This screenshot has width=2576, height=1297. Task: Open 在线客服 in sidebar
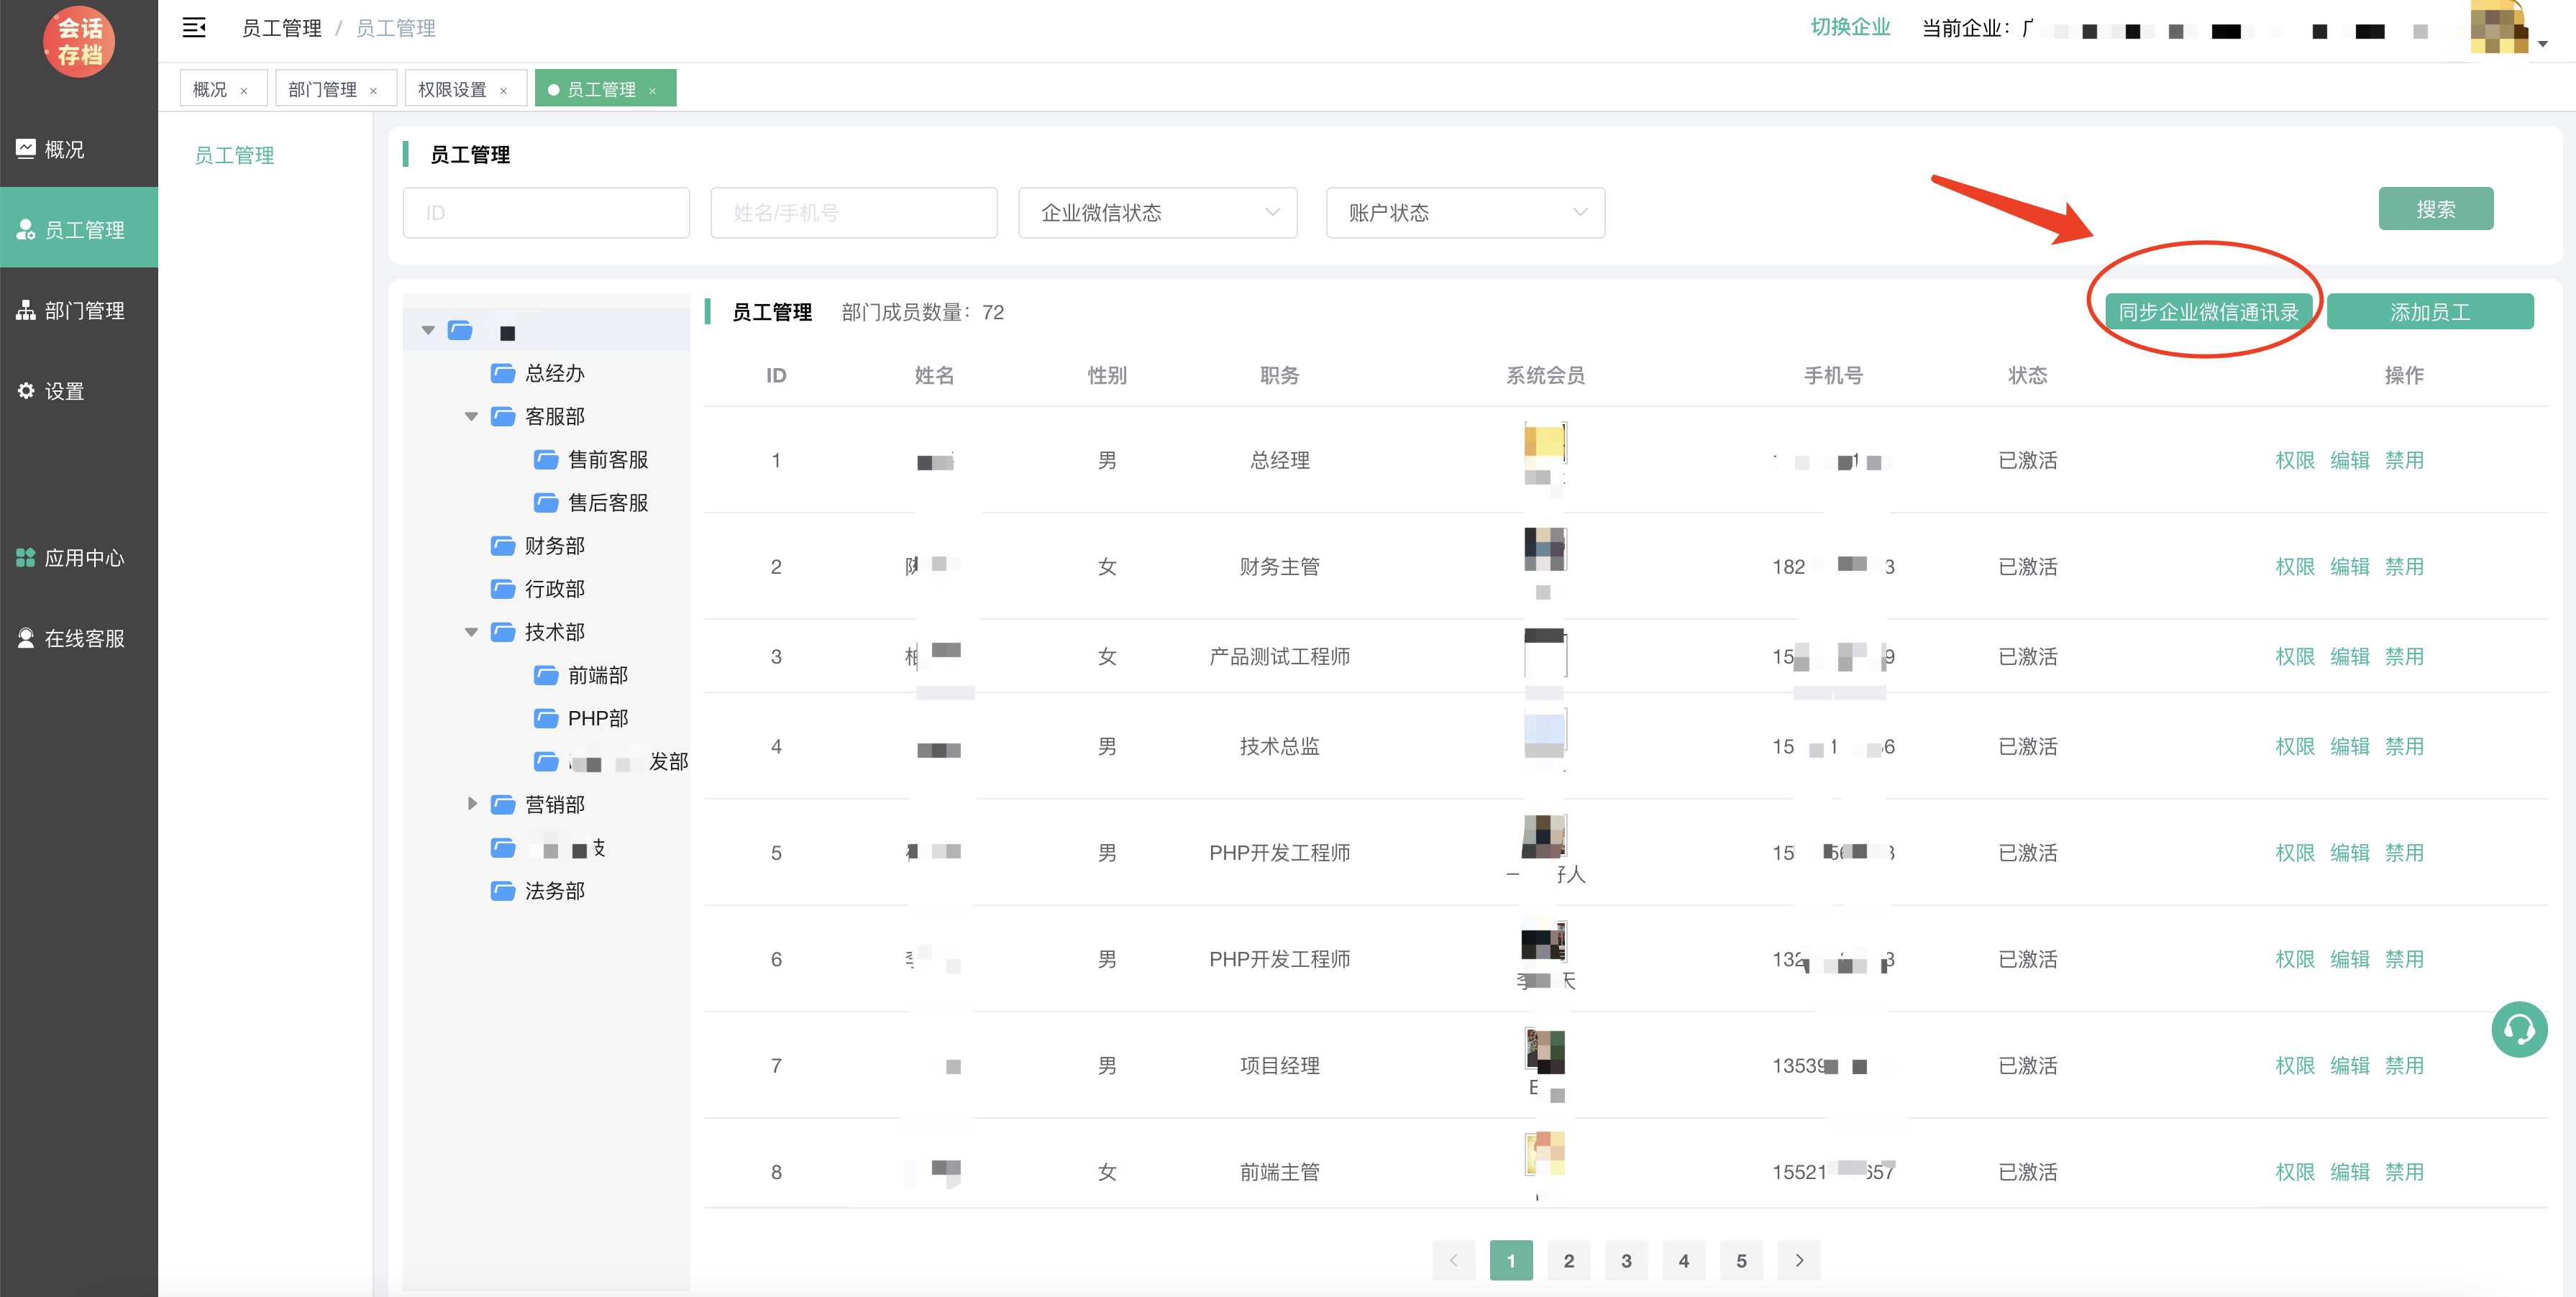click(84, 638)
